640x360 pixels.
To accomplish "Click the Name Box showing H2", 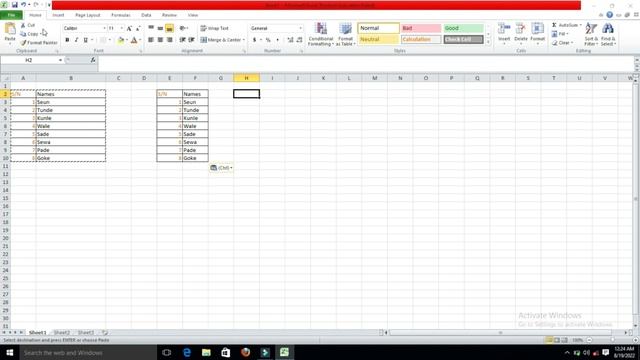I will (29, 60).
